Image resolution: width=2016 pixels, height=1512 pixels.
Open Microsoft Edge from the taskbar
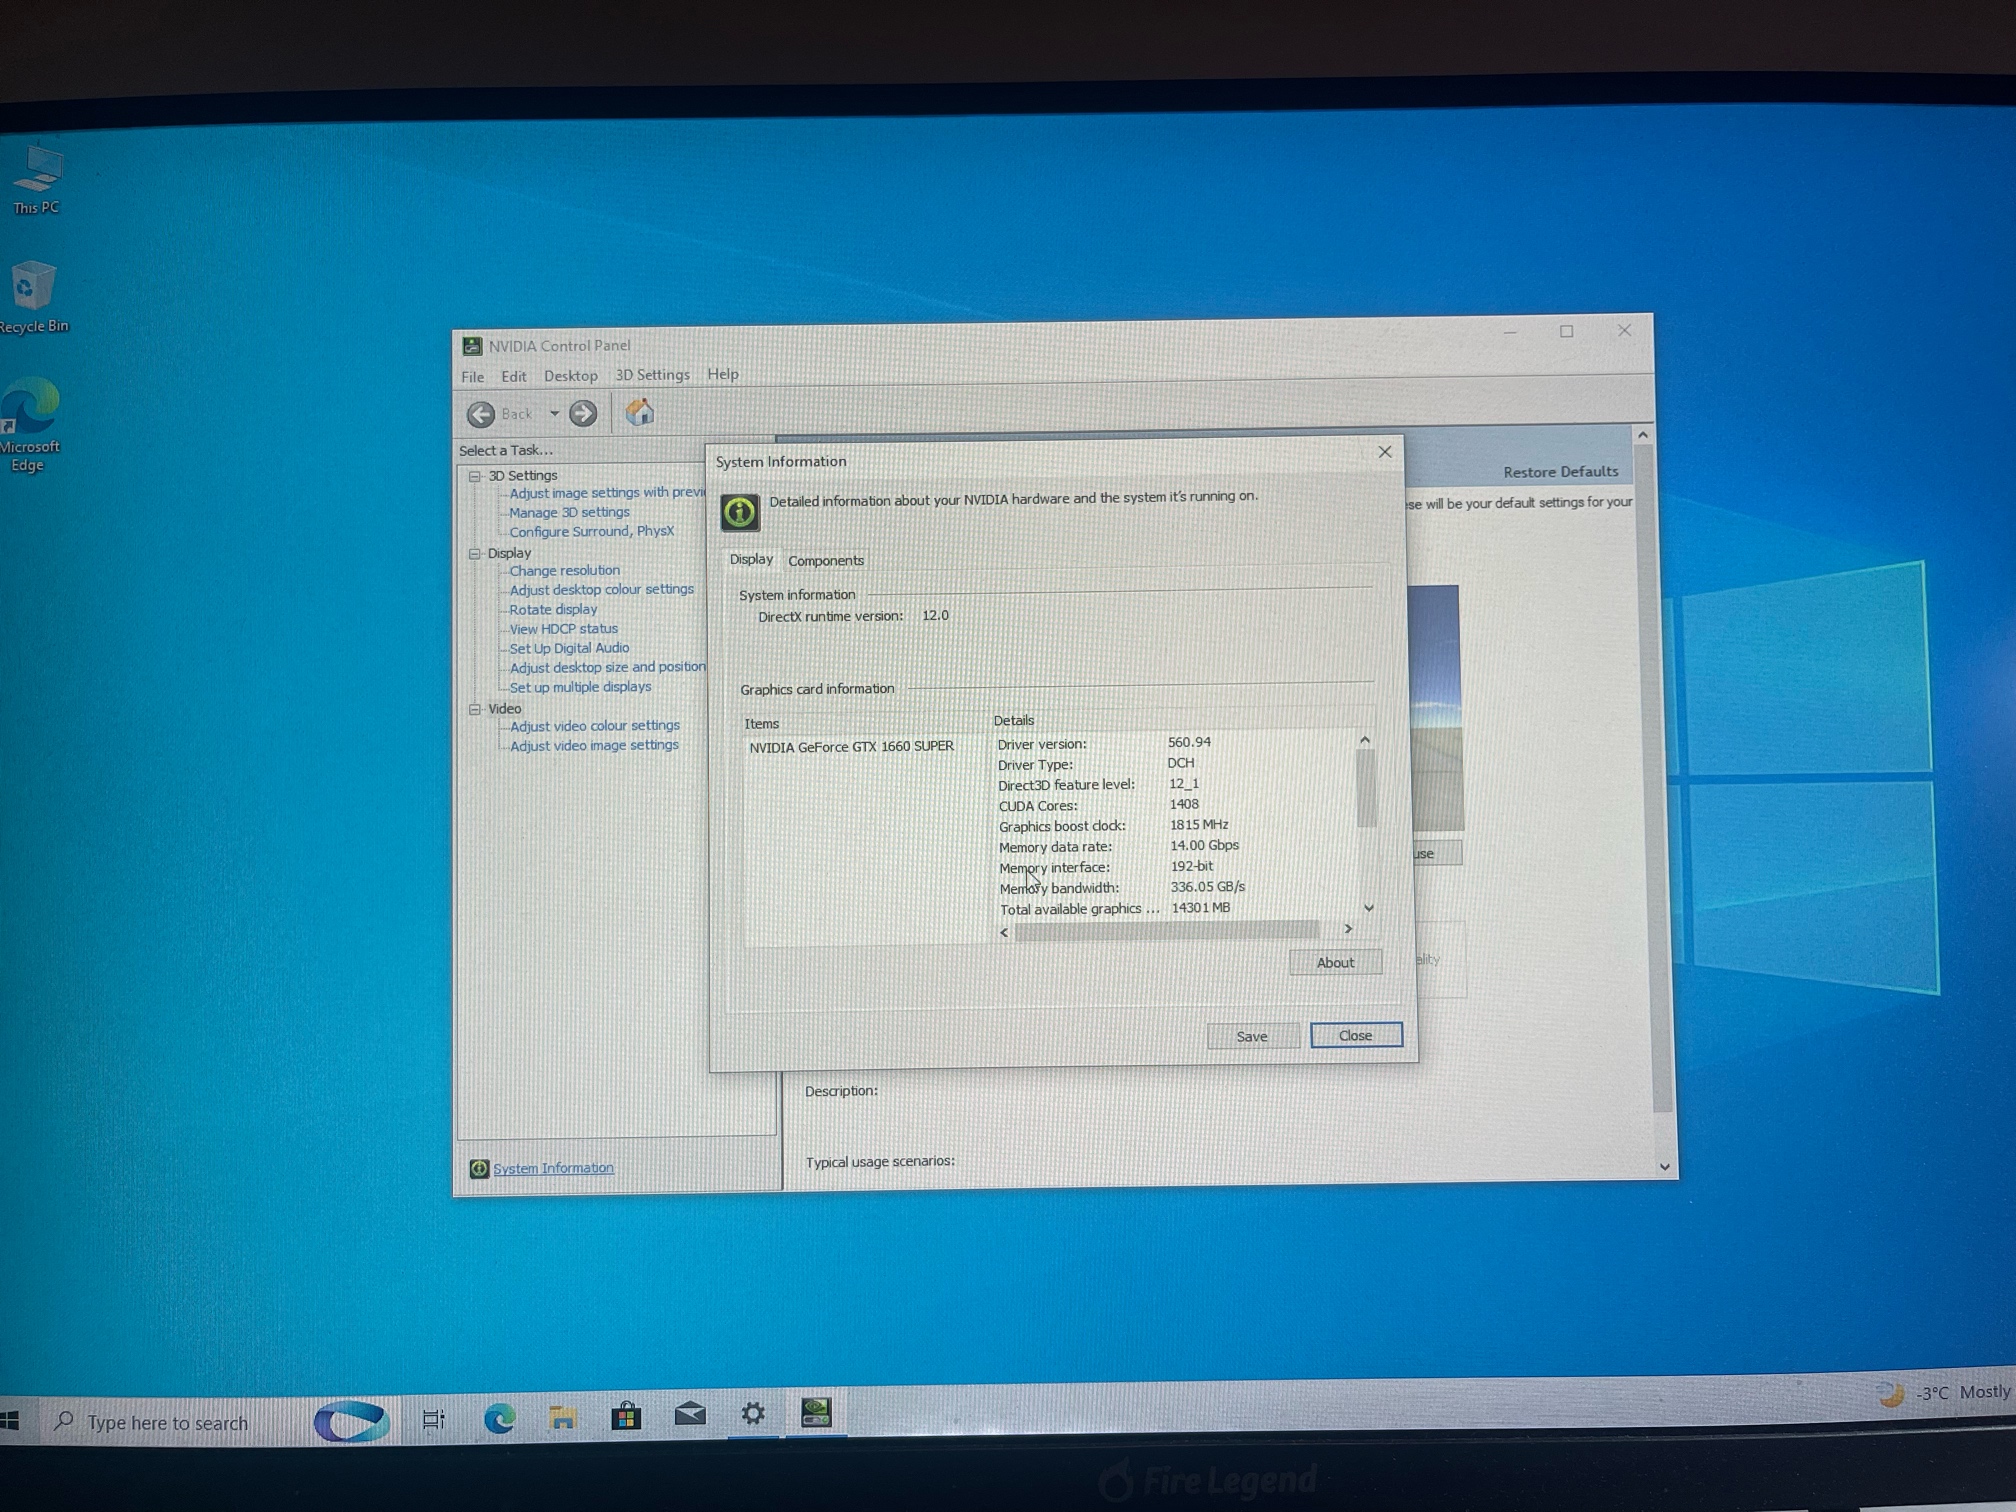tap(499, 1417)
